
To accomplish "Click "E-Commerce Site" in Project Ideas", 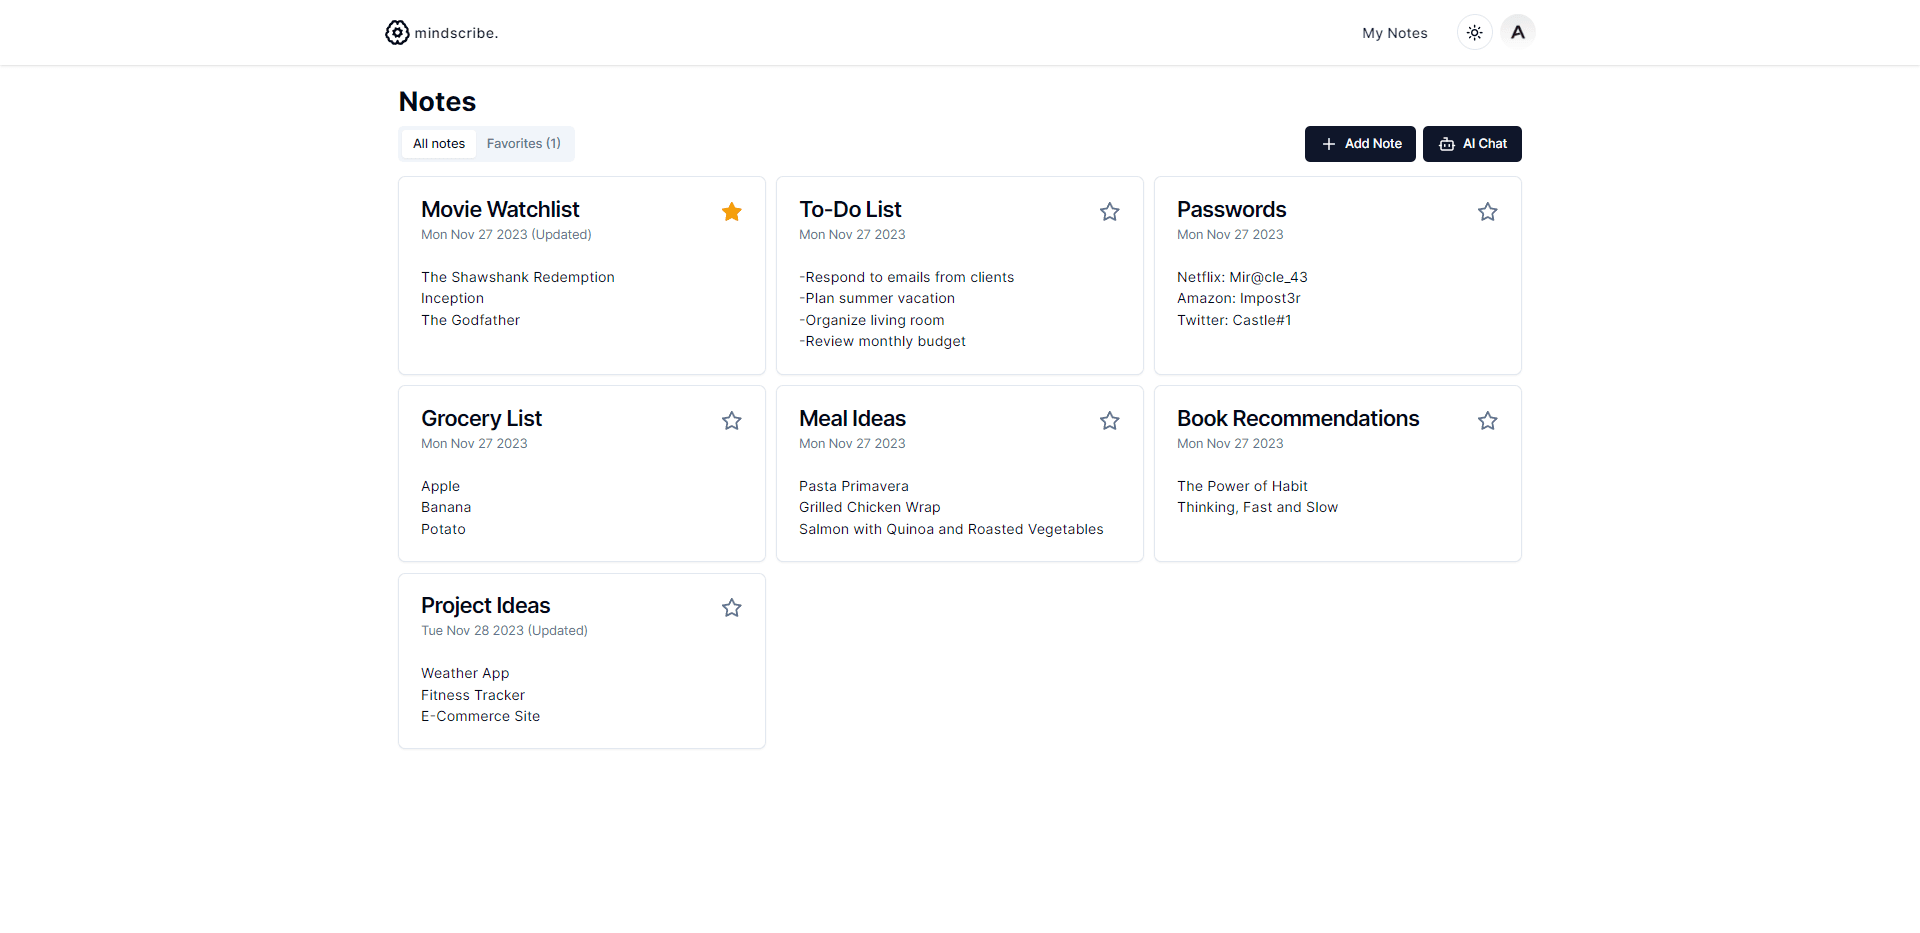I will [480, 716].
